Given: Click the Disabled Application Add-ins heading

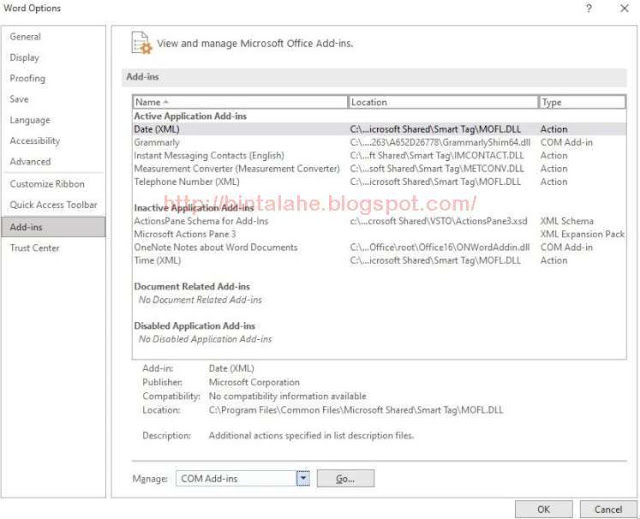Looking at the screenshot, I should tap(194, 326).
